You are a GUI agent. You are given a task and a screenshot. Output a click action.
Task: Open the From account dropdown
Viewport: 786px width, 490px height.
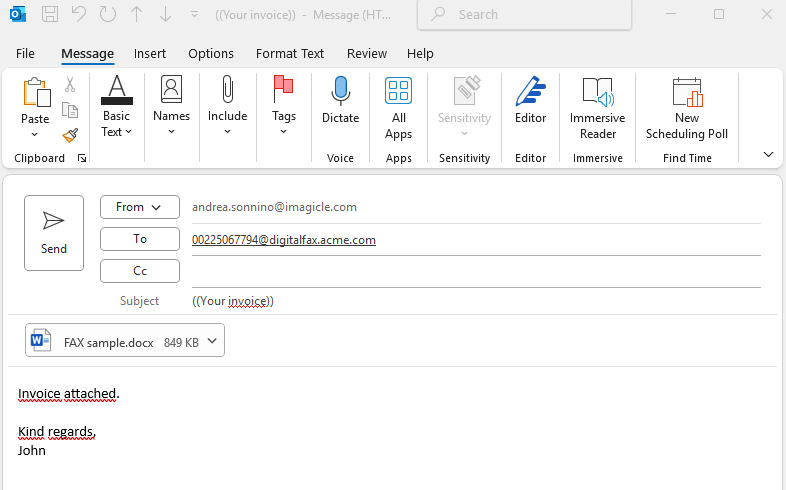140,207
